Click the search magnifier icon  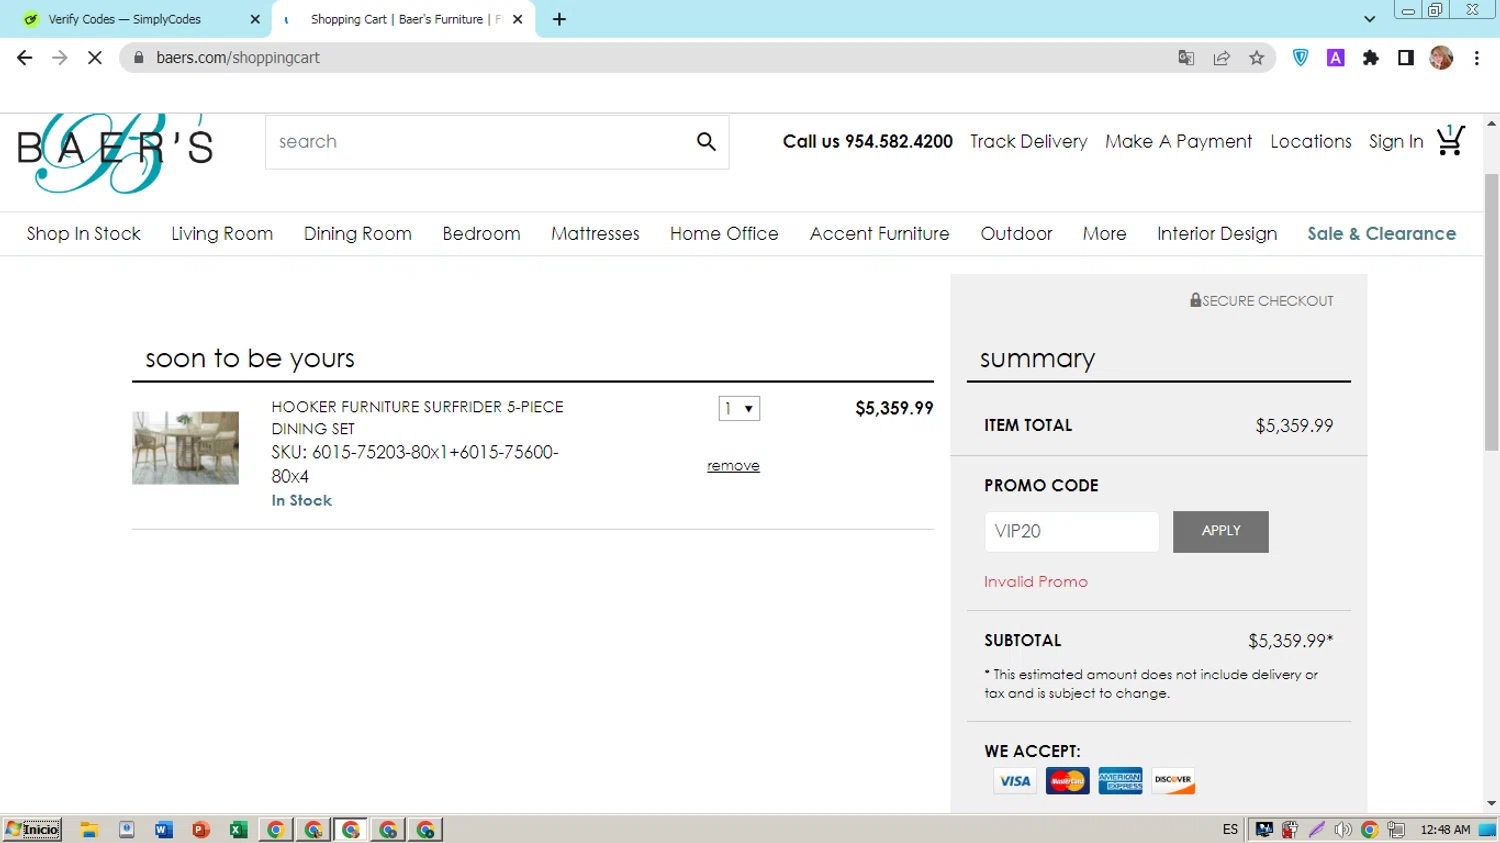point(706,142)
